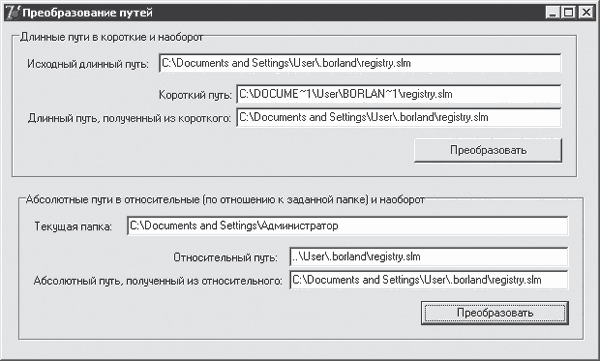Screen dimensions: 600x361
Task: Focus the Короткий путь field with DOCUME~1
Action: (399, 94)
